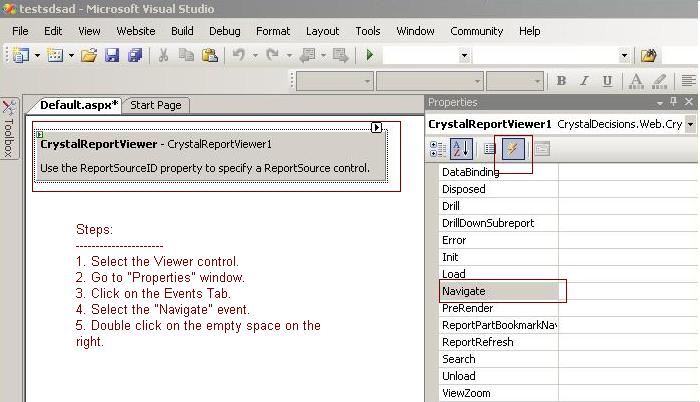700x402 pixels.
Task: Open the Undo history dropdown arrow
Action: 255,56
